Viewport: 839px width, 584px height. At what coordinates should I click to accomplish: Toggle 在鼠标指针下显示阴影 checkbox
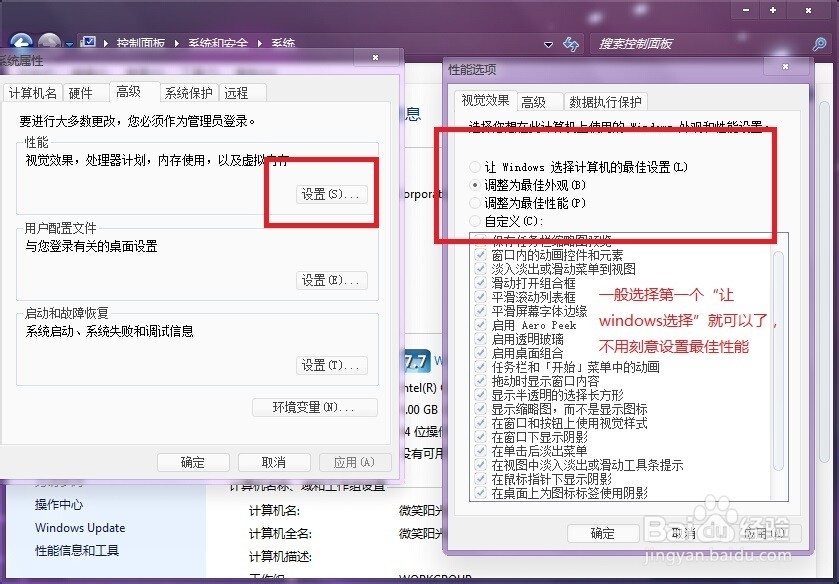tap(480, 479)
